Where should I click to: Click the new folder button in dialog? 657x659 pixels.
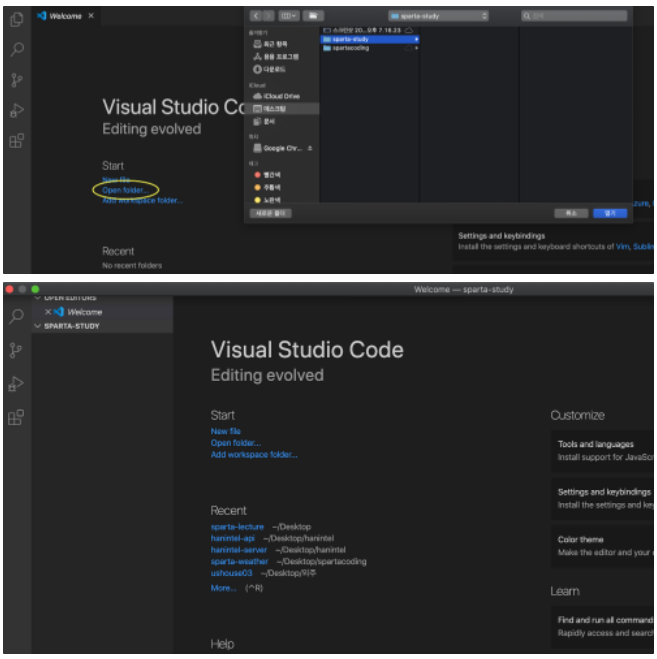coord(271,214)
